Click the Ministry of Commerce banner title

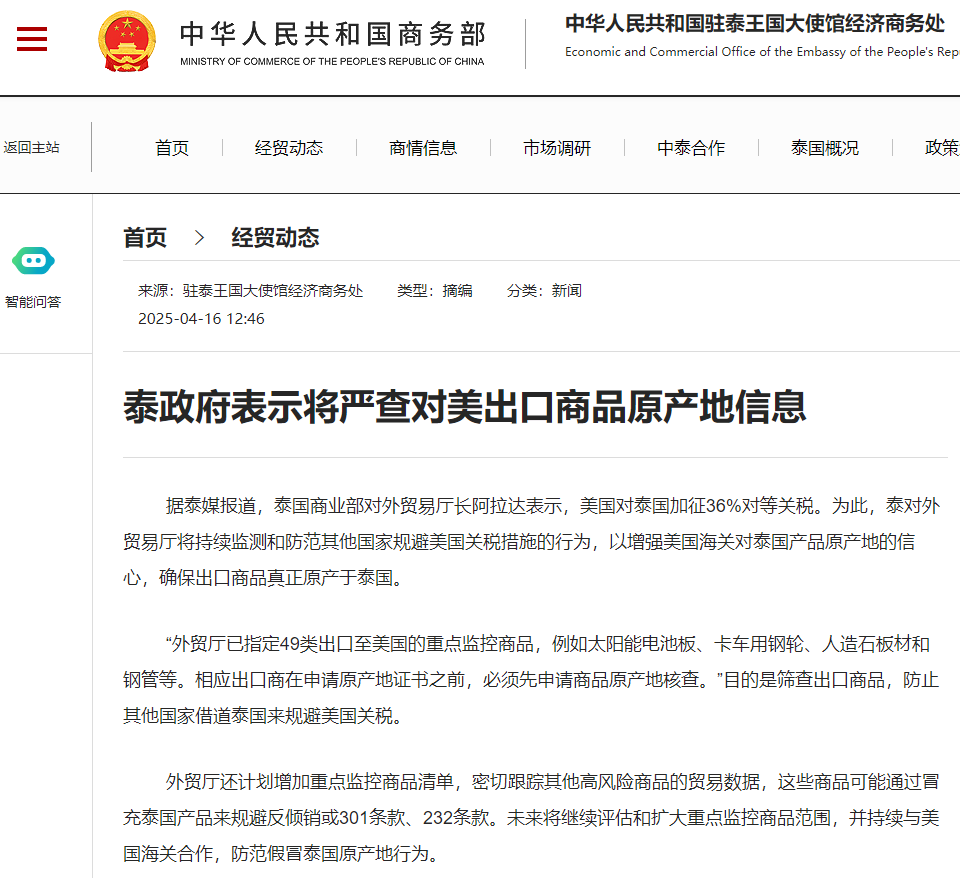coord(330,35)
